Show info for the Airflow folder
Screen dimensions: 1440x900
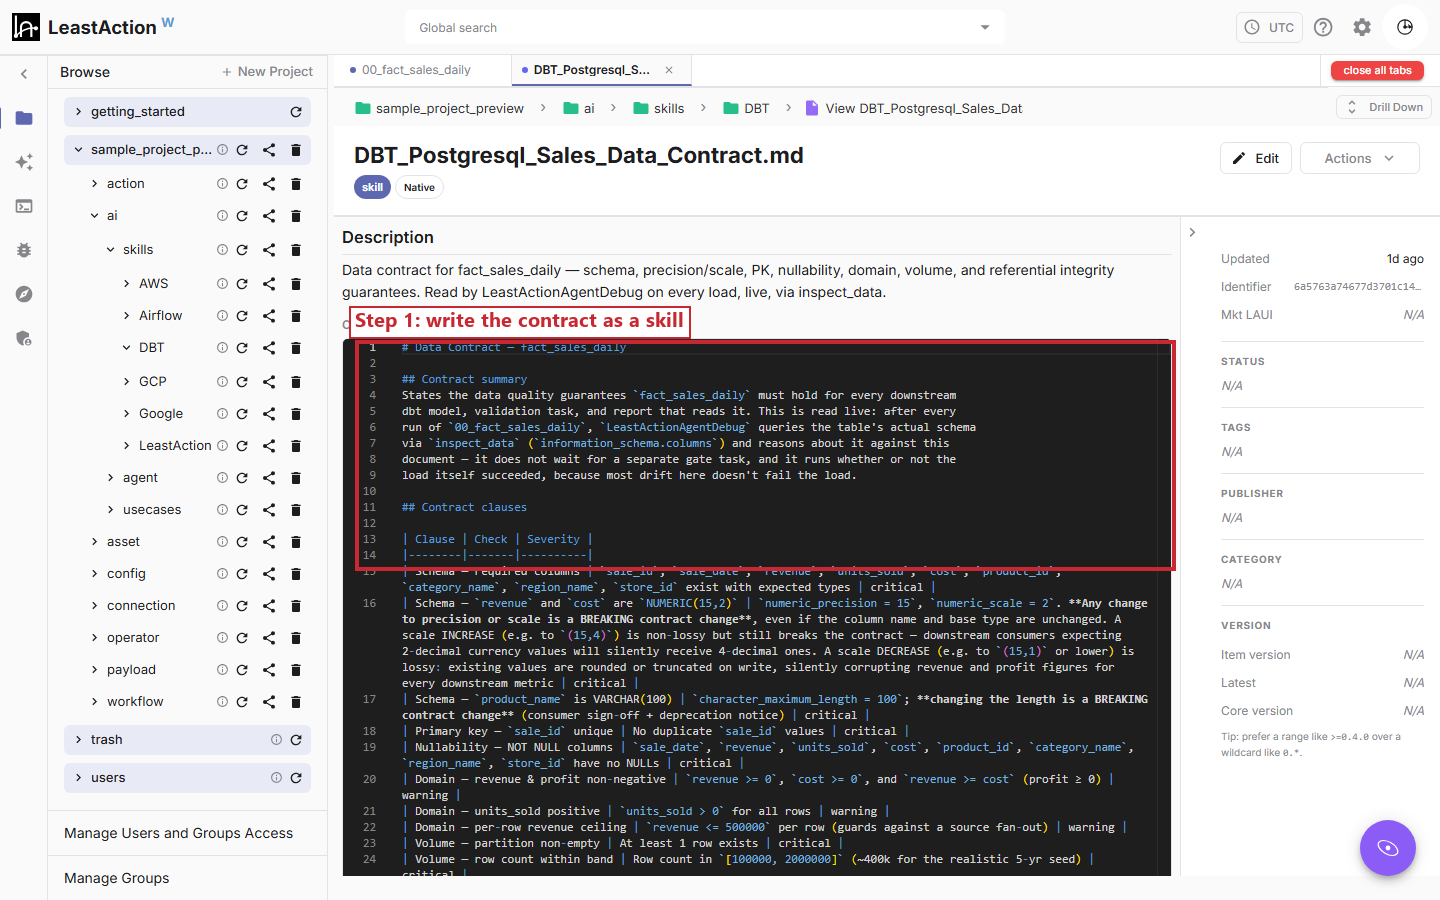pos(223,316)
